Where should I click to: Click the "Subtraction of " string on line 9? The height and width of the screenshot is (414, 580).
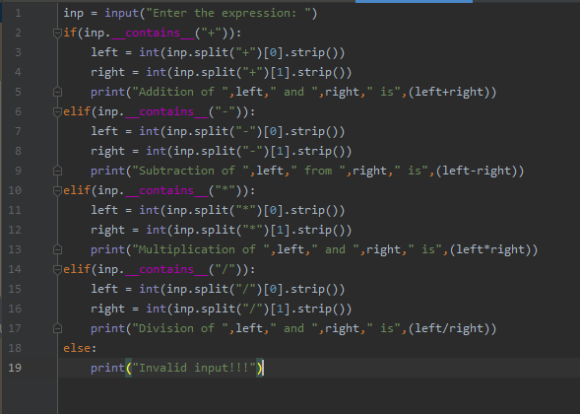point(190,171)
